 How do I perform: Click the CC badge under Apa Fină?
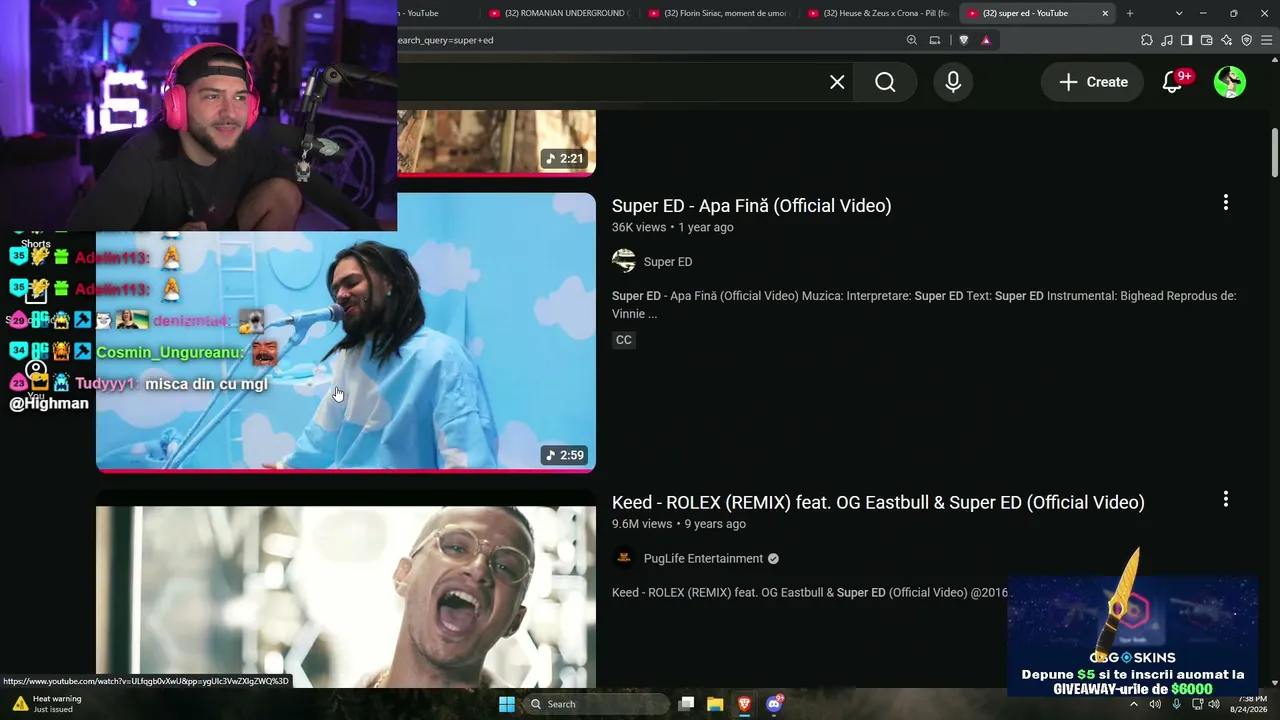tap(624, 340)
